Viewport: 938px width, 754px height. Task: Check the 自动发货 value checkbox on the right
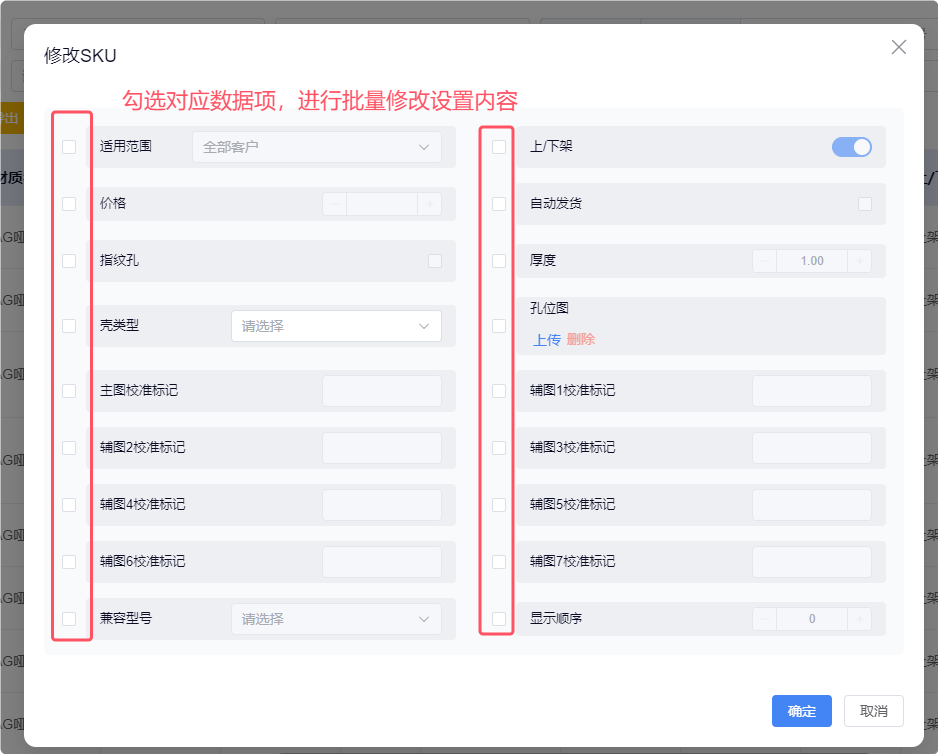864,204
